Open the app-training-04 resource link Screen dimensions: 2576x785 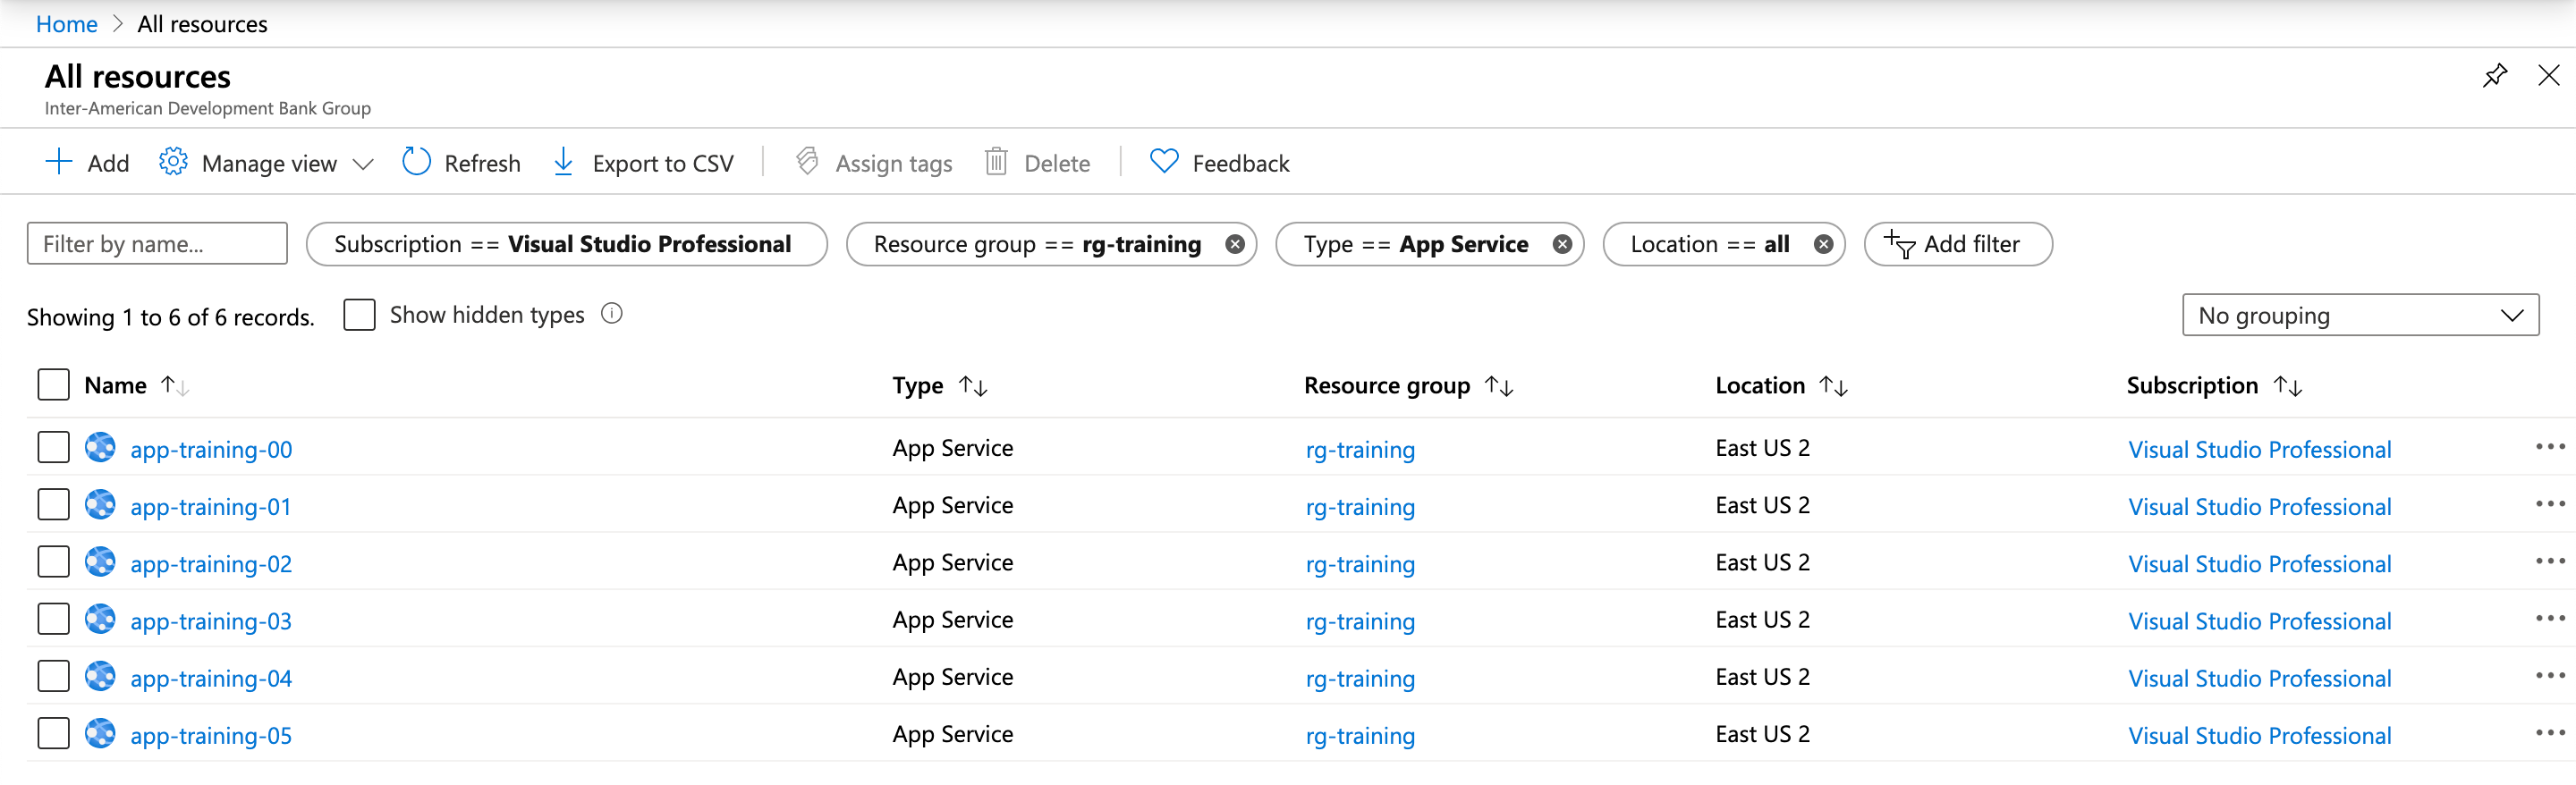point(211,678)
